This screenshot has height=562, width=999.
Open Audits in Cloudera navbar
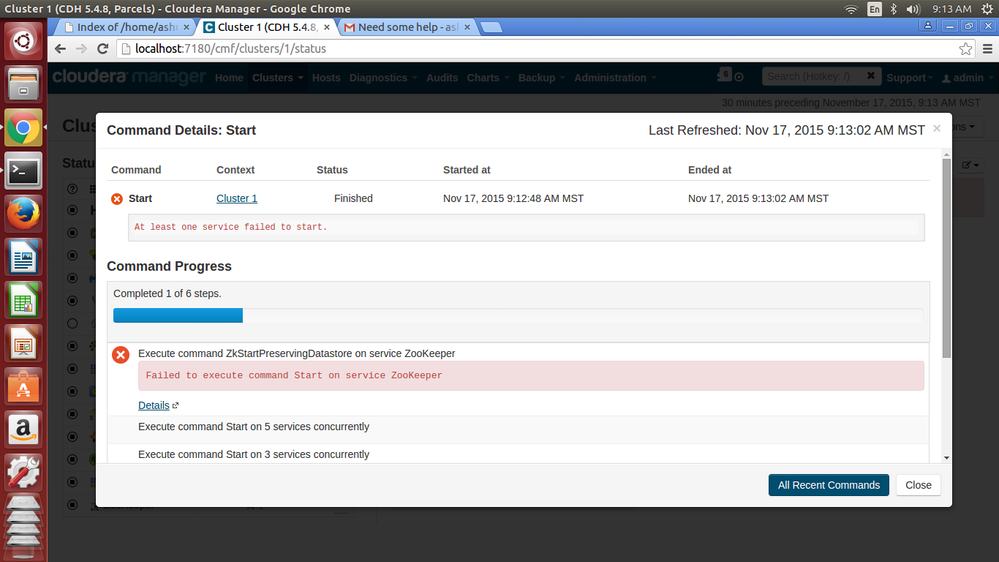[442, 78]
